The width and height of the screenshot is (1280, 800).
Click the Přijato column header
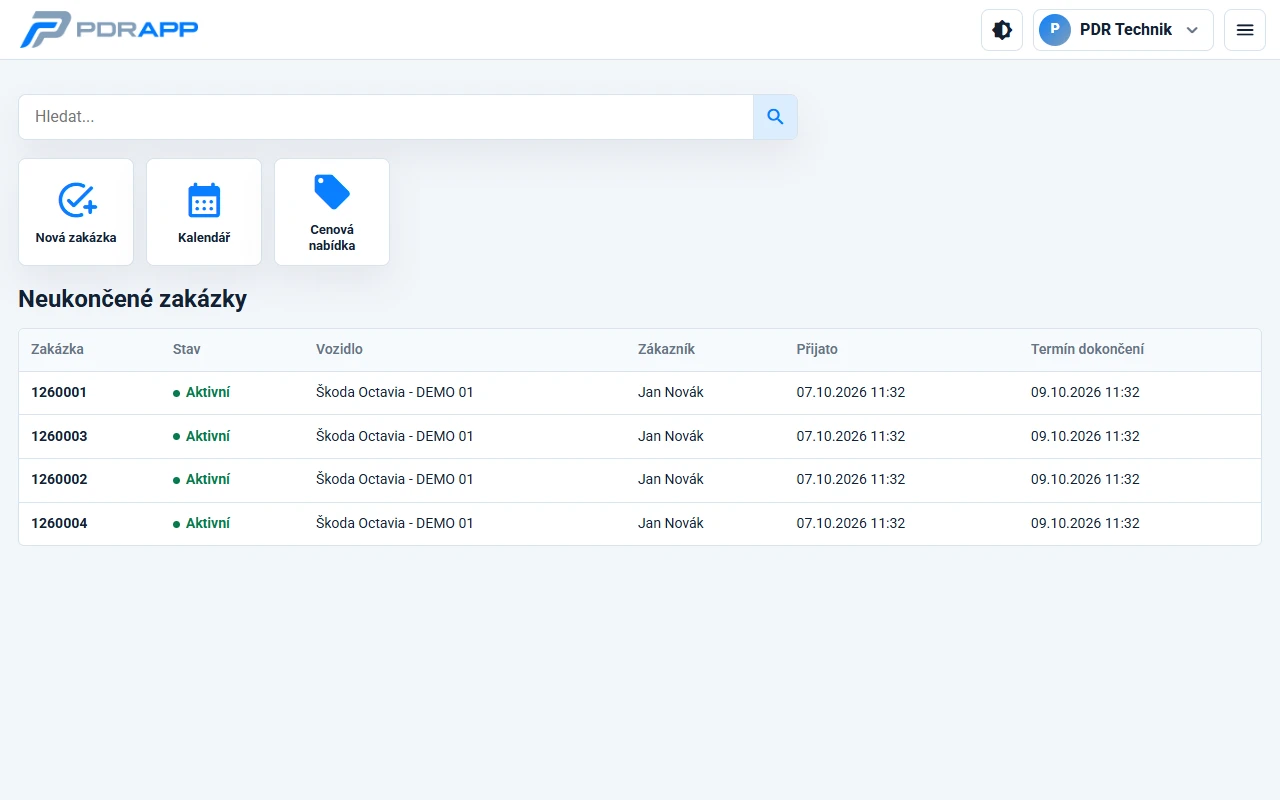(817, 350)
